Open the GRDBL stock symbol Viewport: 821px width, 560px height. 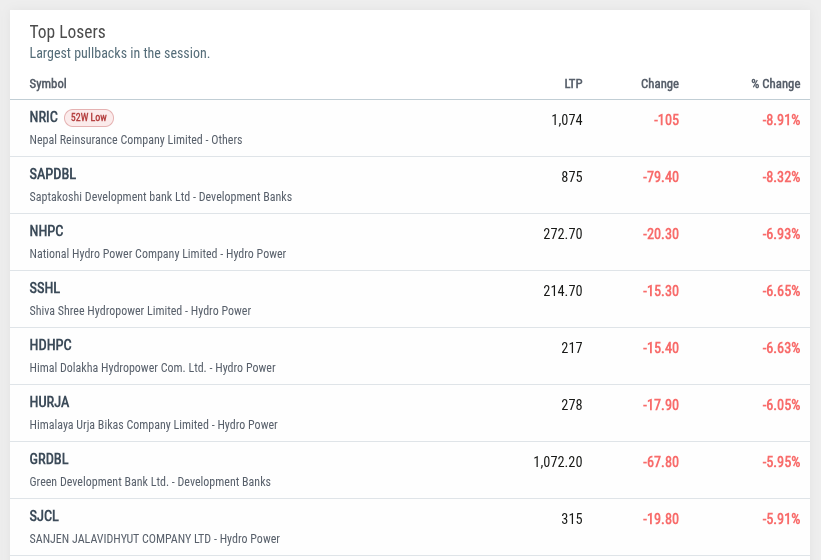[49, 459]
